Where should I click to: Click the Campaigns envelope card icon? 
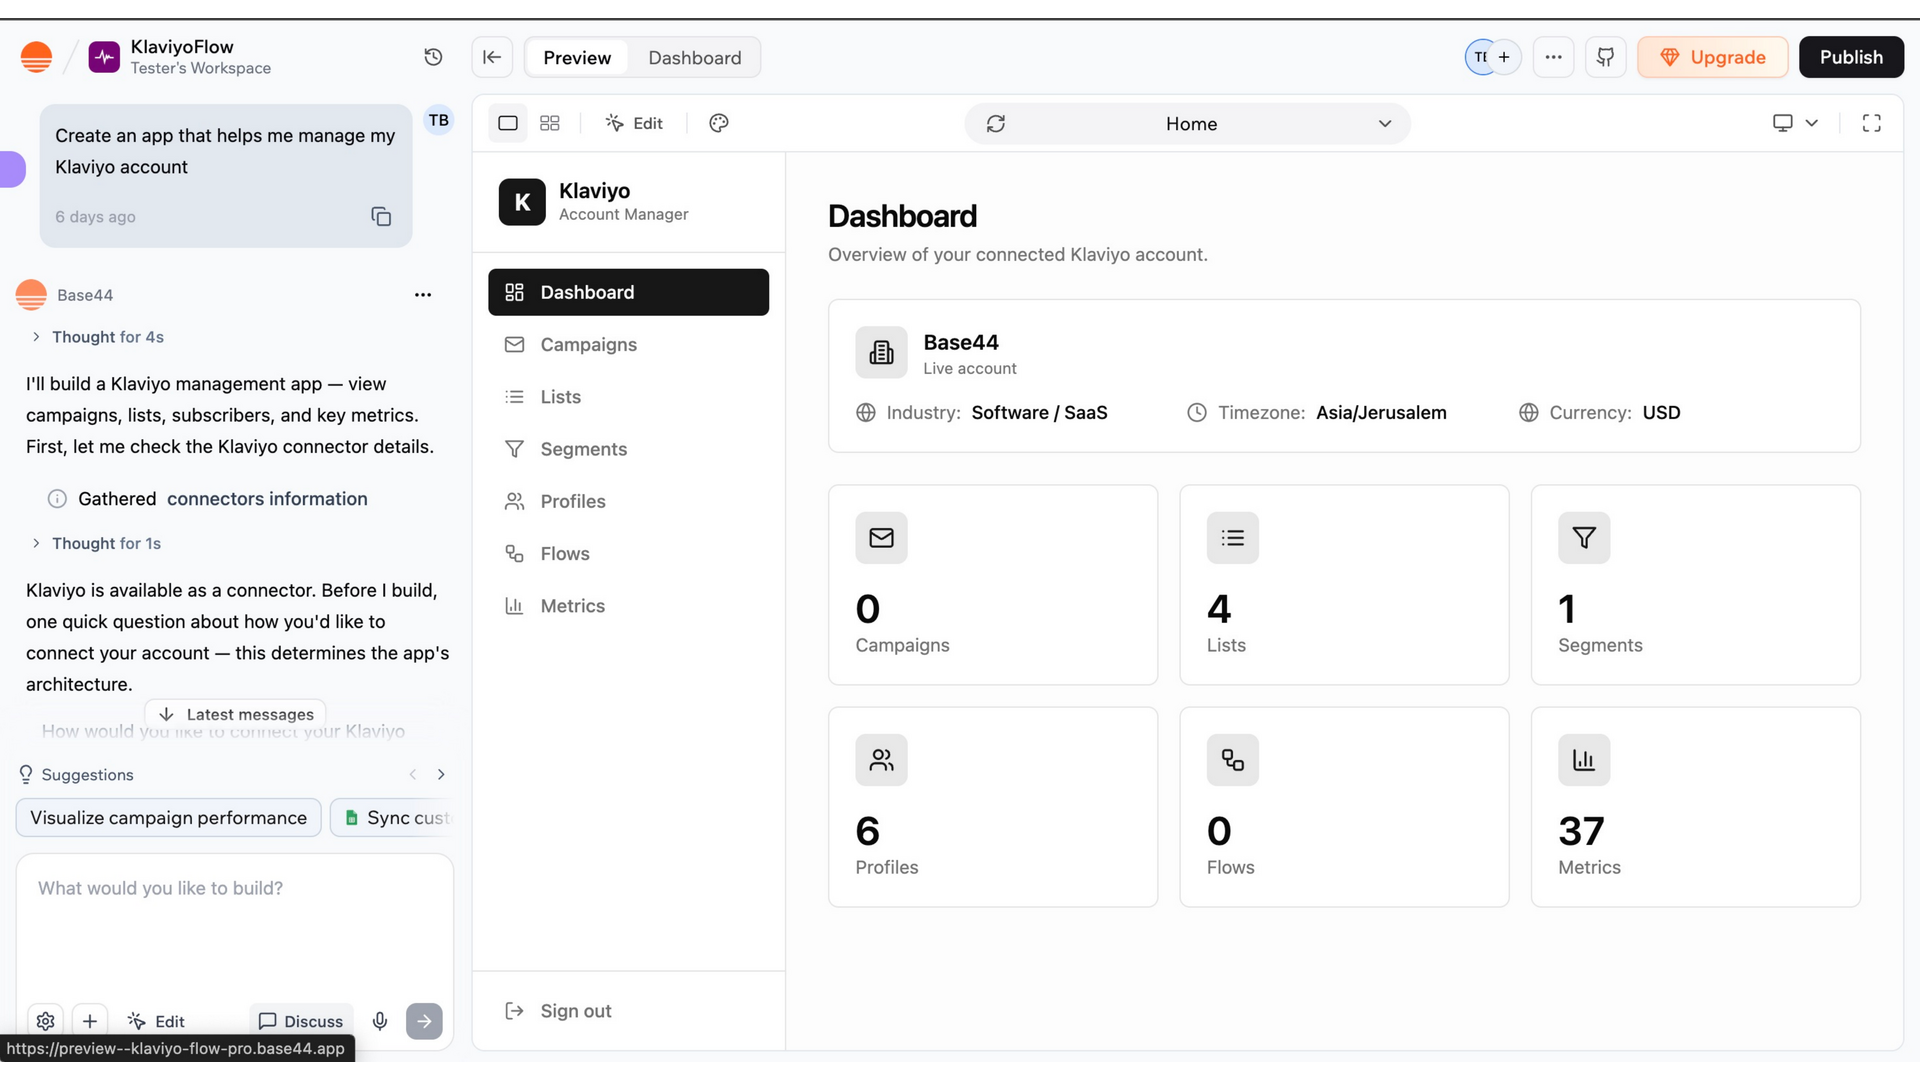point(881,538)
